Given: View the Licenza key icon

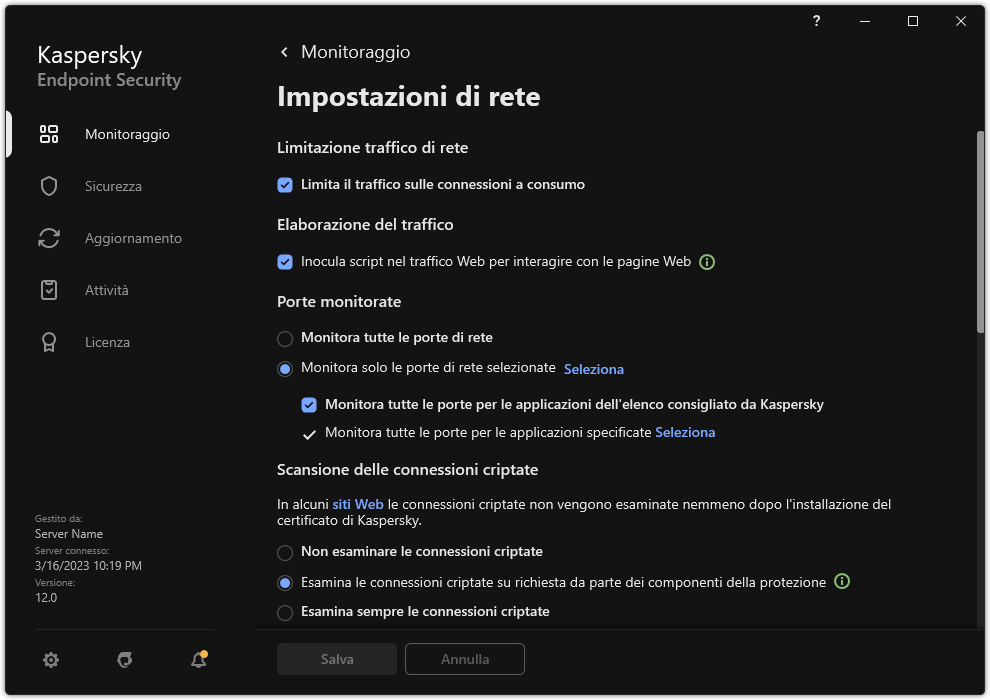Looking at the screenshot, I should [49, 341].
